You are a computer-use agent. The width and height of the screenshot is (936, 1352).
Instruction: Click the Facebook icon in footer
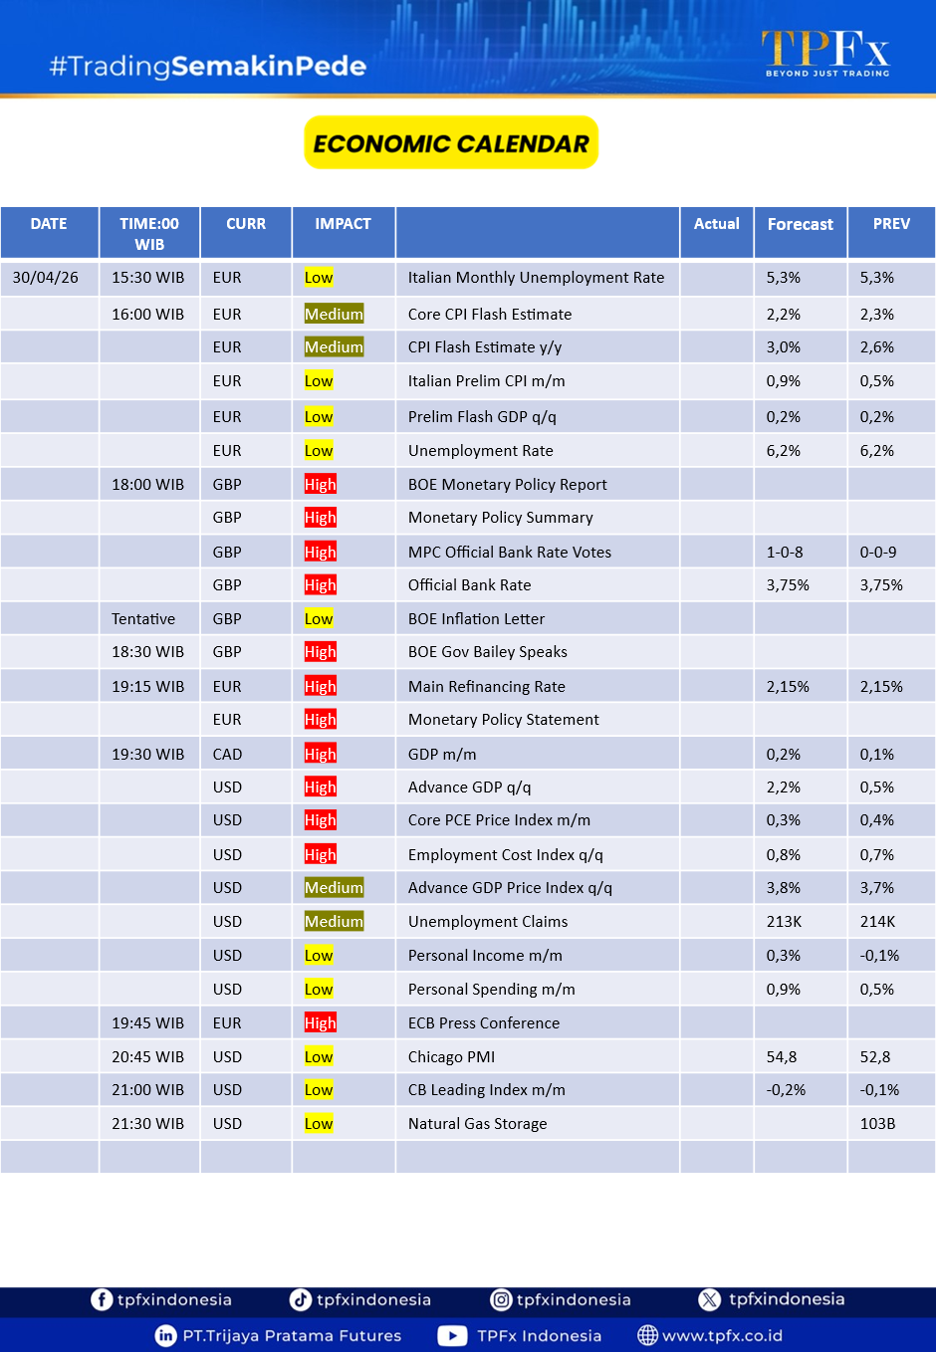(x=101, y=1299)
